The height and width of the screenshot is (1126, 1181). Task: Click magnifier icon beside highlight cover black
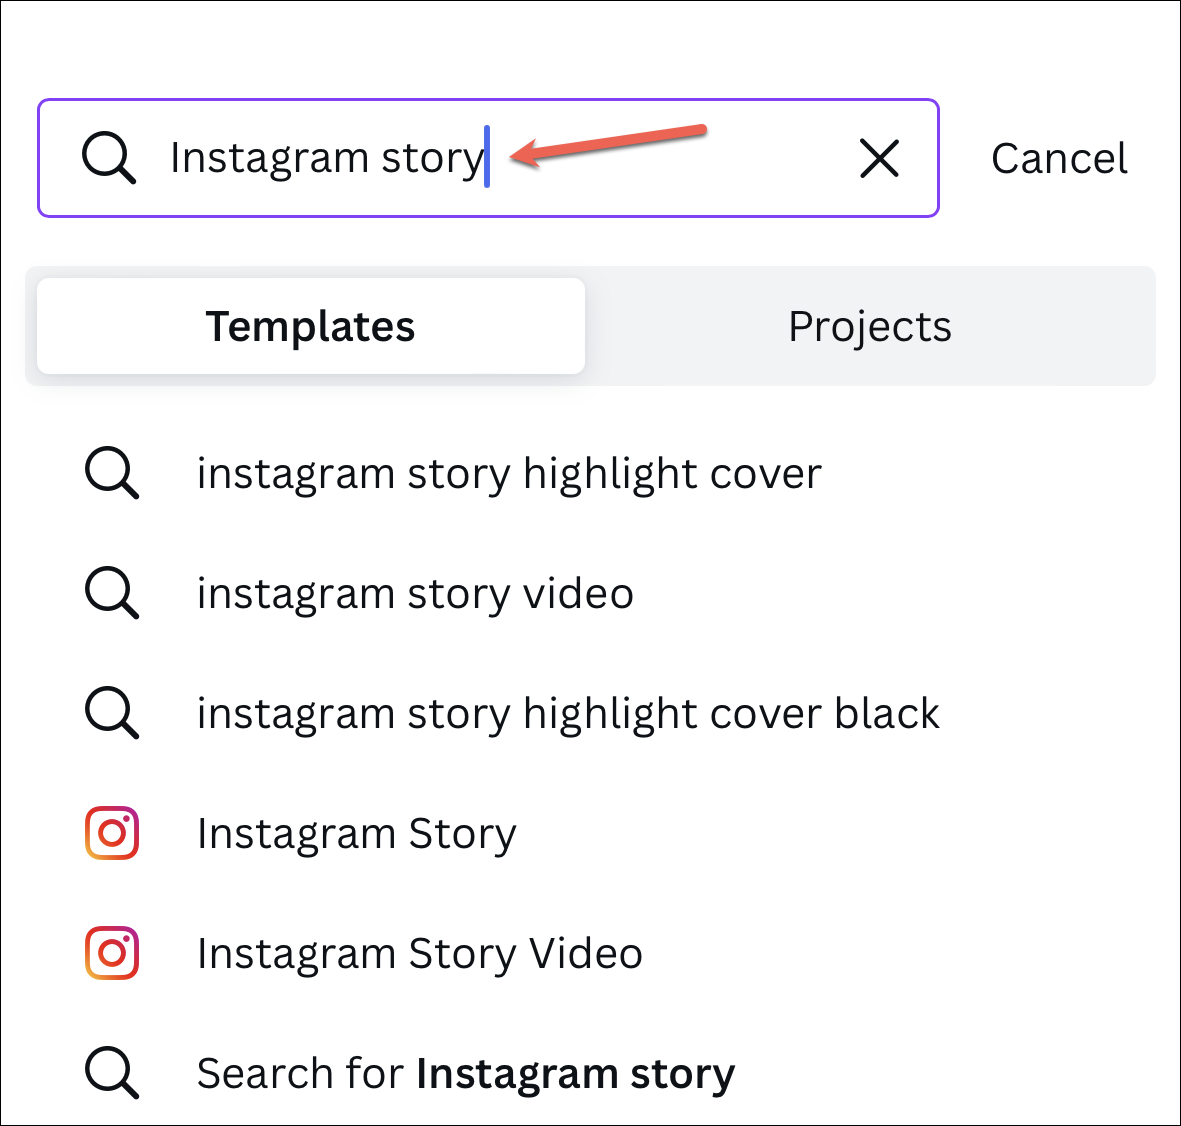coord(111,713)
